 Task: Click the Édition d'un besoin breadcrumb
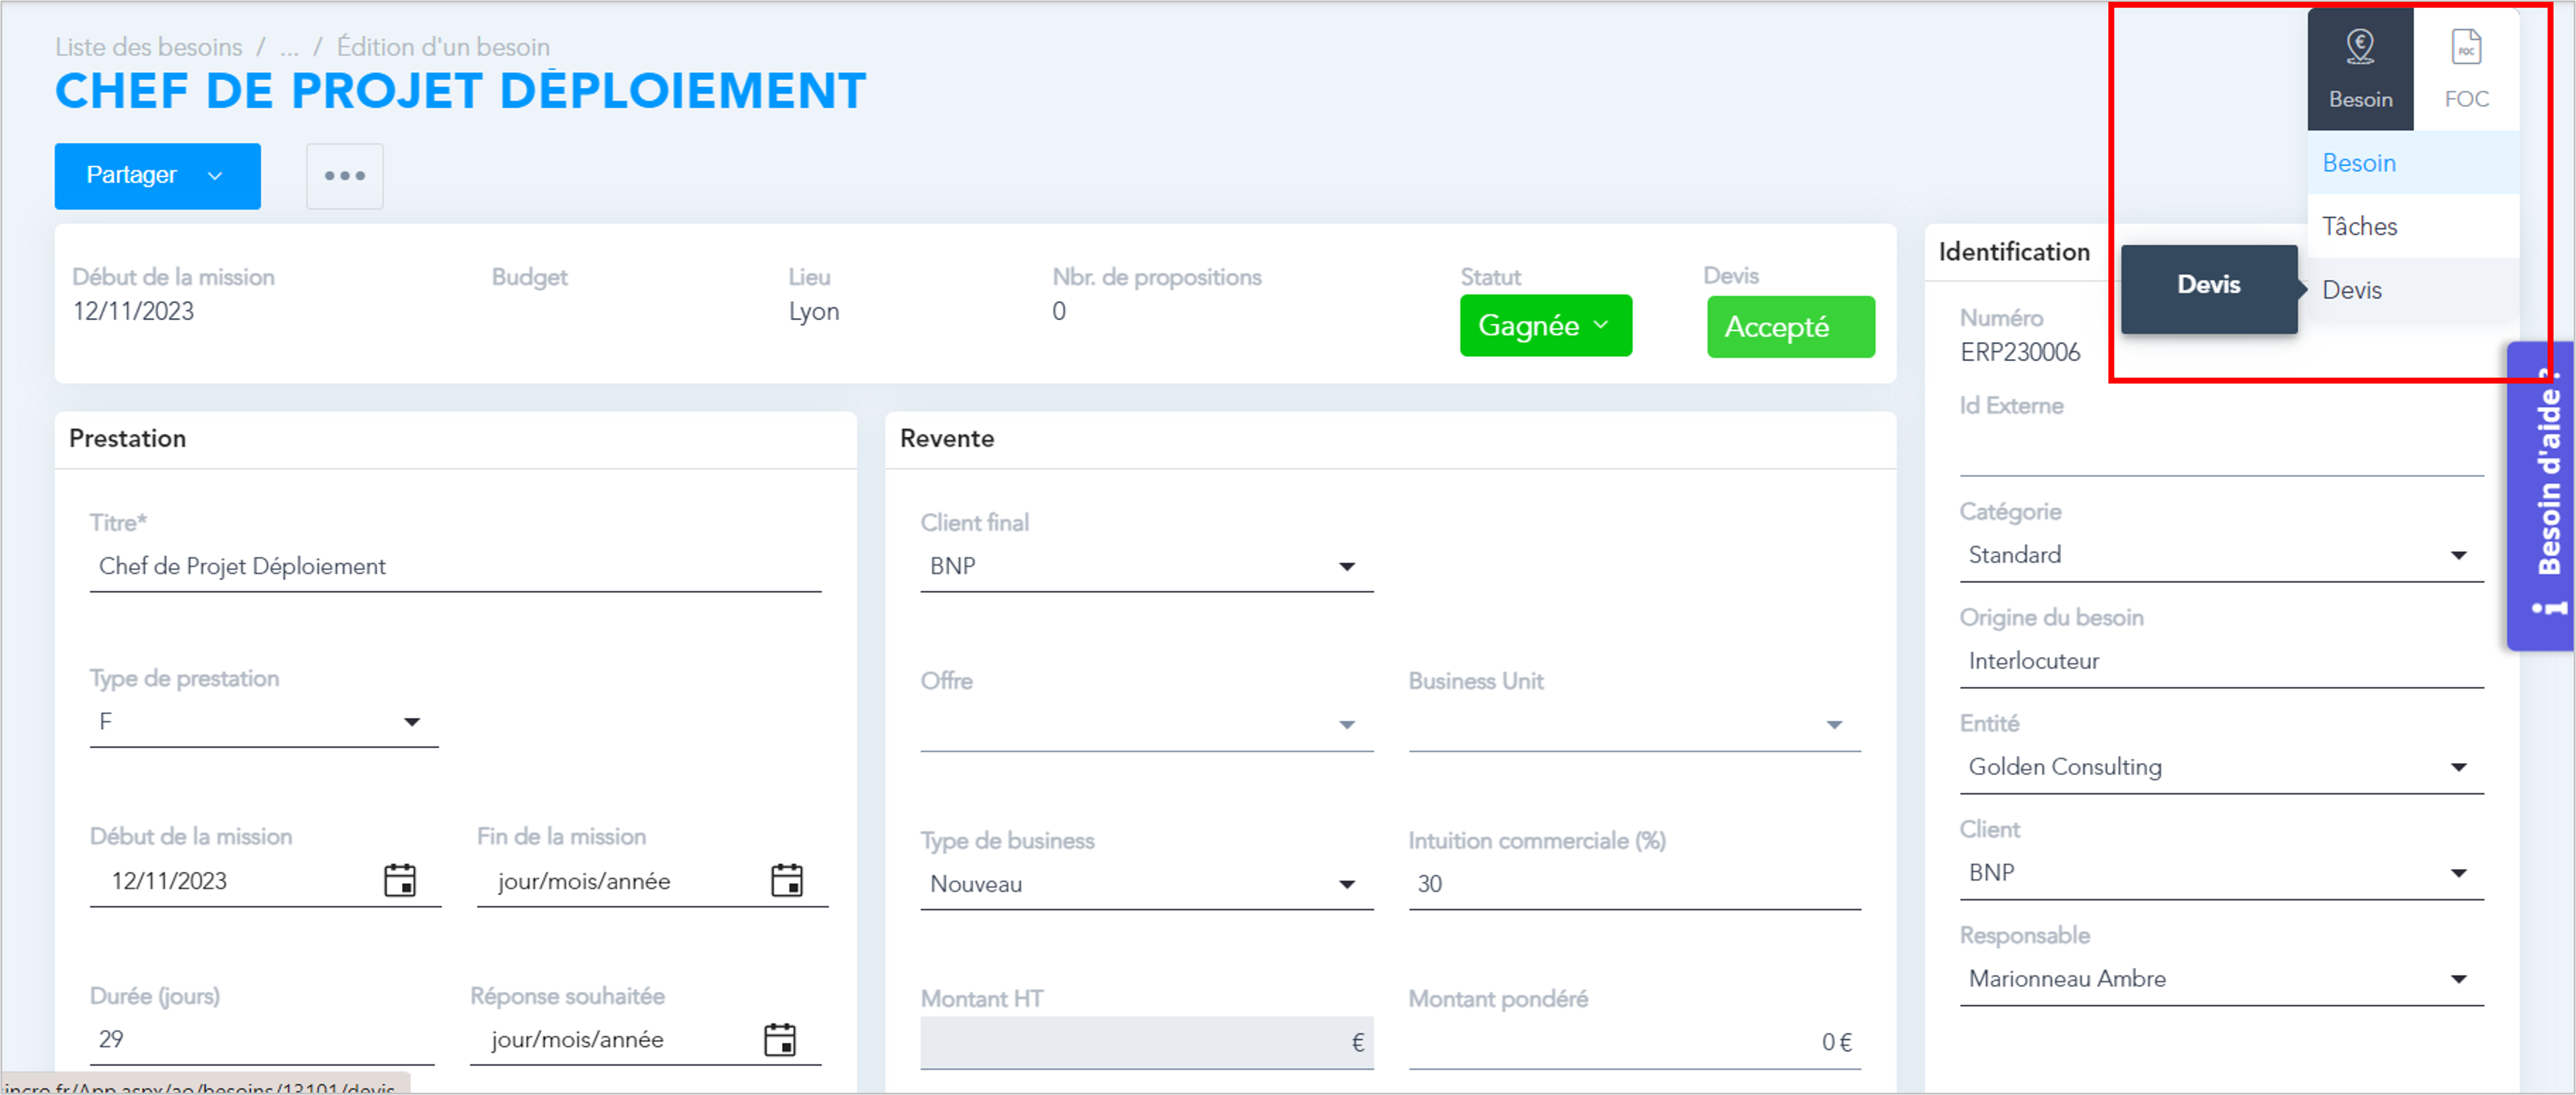(443, 47)
